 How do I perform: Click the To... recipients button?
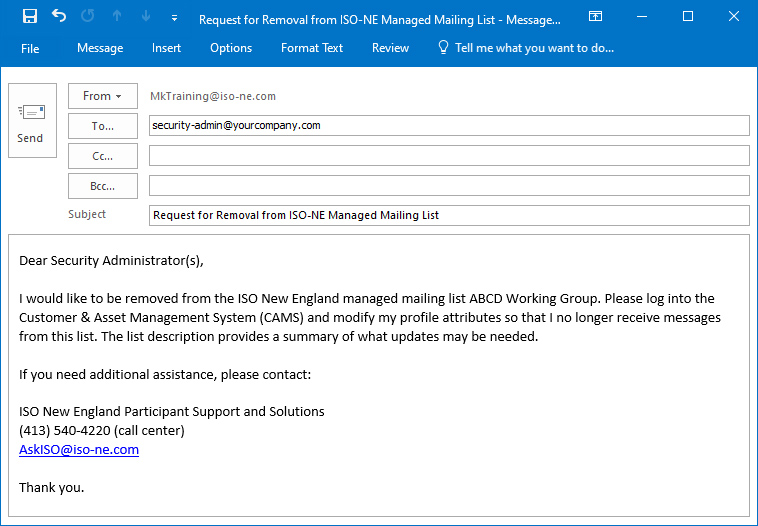pyautogui.click(x=102, y=126)
